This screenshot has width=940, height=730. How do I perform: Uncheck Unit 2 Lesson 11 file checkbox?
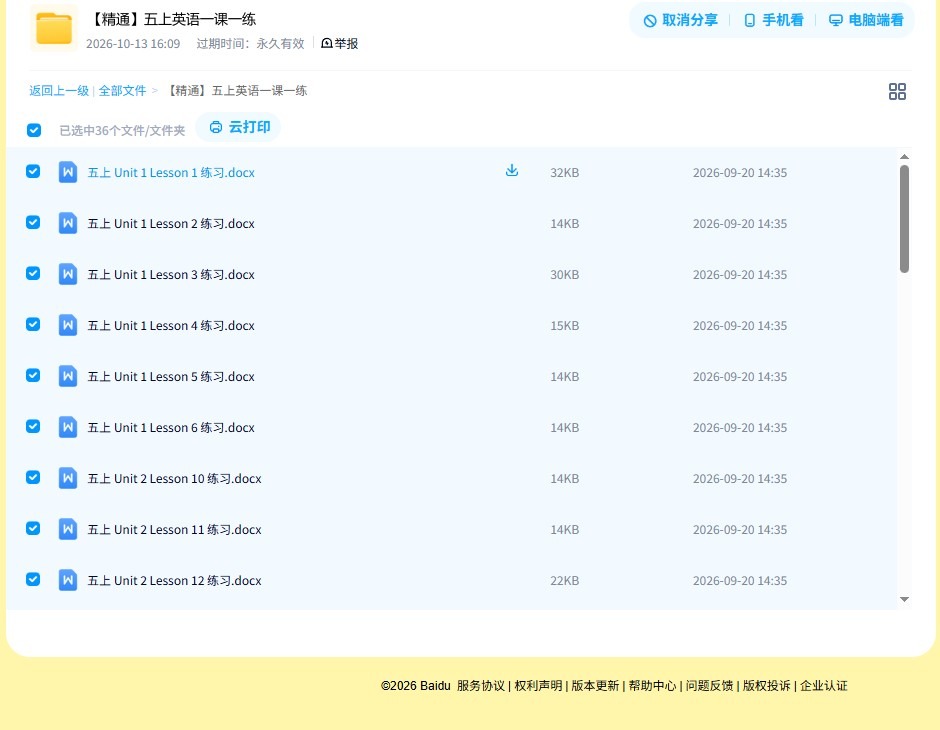pyautogui.click(x=33, y=528)
